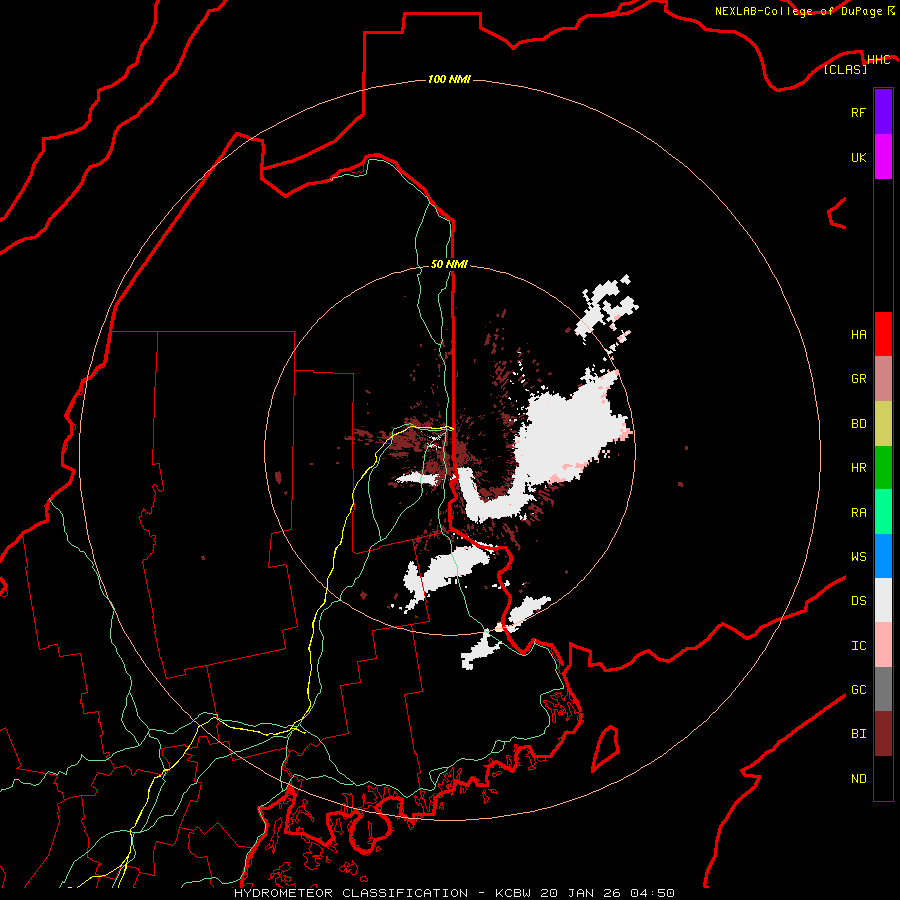Click the BI legend label
Image resolution: width=900 pixels, height=900 pixels.
(x=858, y=734)
